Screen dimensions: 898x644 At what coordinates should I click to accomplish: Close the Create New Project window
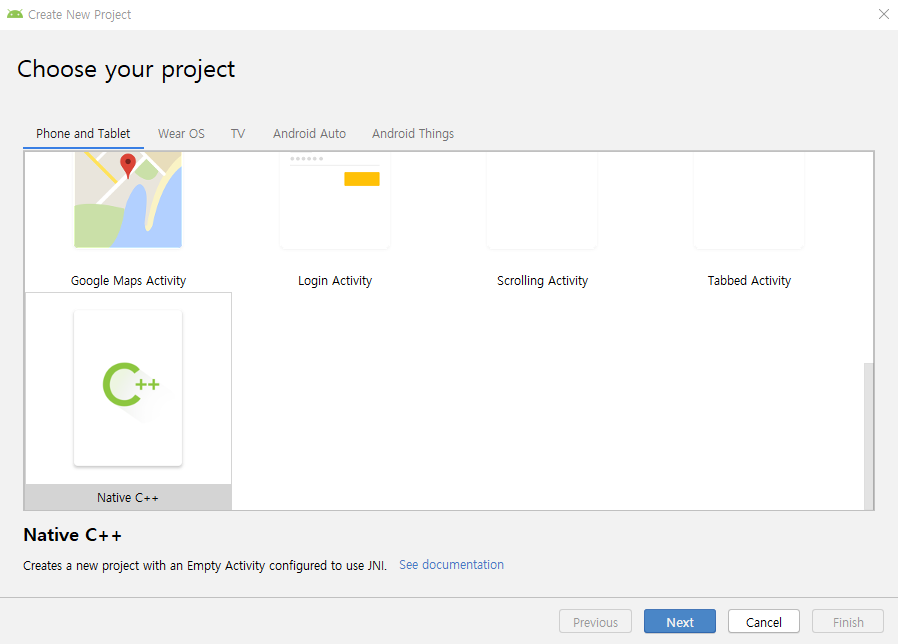(x=883, y=14)
